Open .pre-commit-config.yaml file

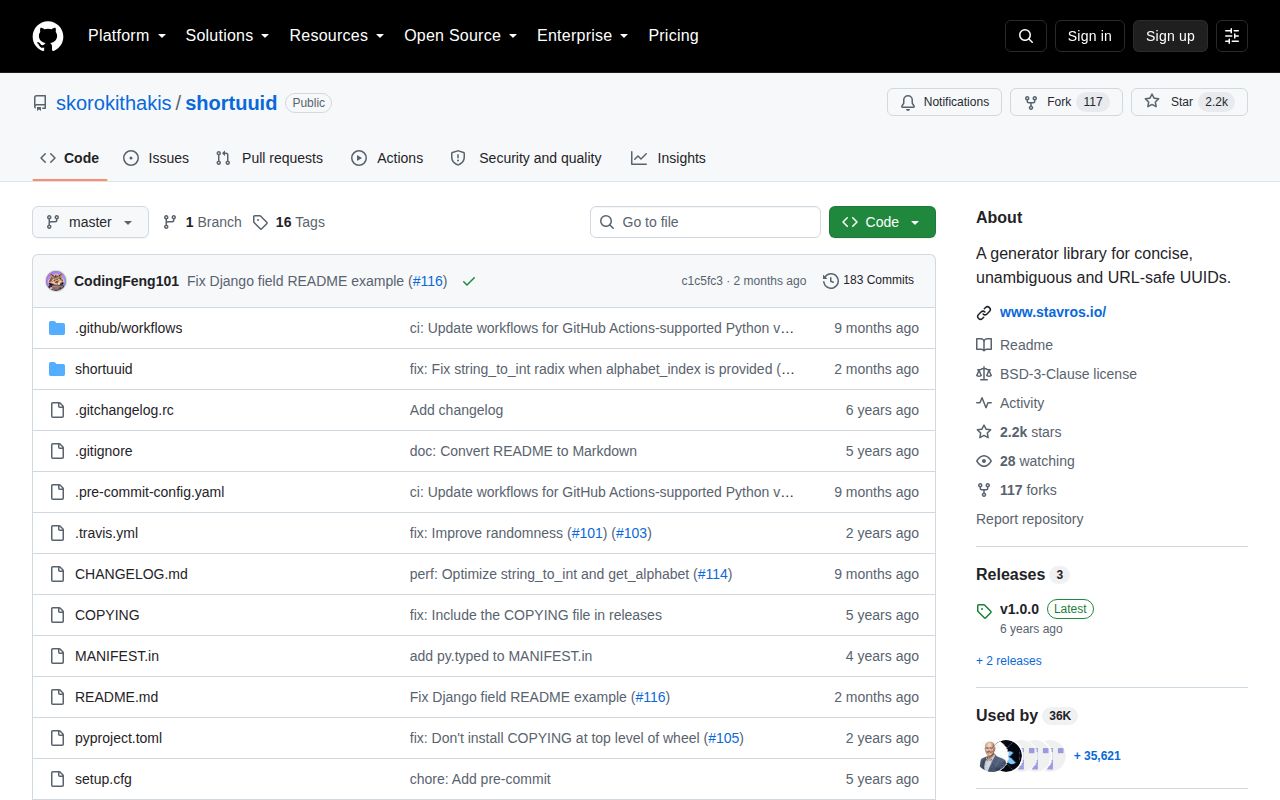point(150,492)
